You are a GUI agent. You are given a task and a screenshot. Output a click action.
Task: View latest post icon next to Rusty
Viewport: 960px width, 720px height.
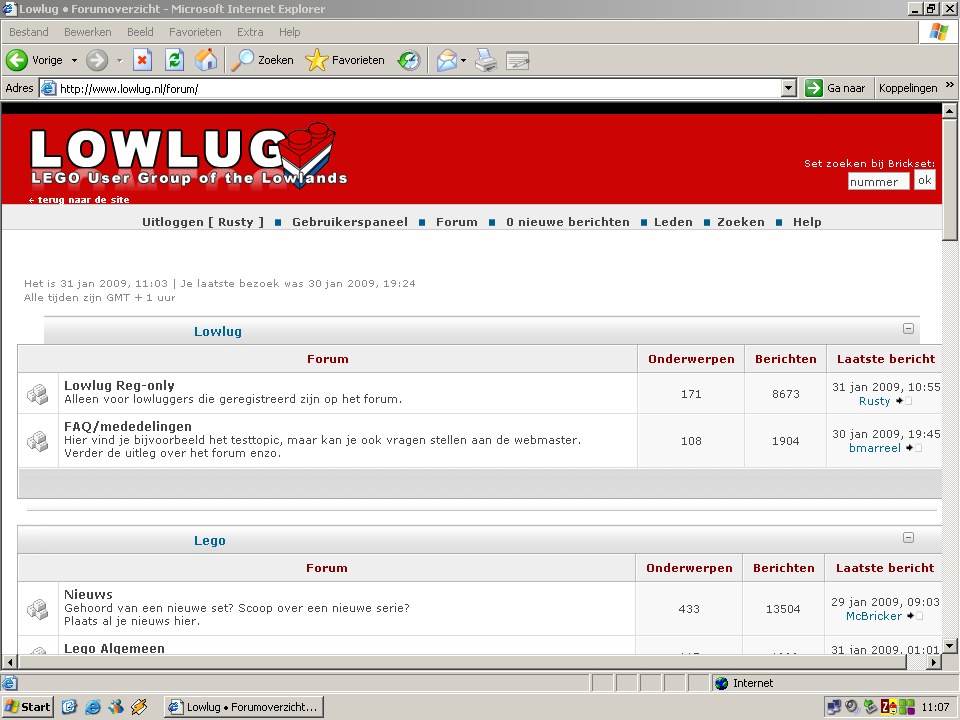(x=904, y=401)
